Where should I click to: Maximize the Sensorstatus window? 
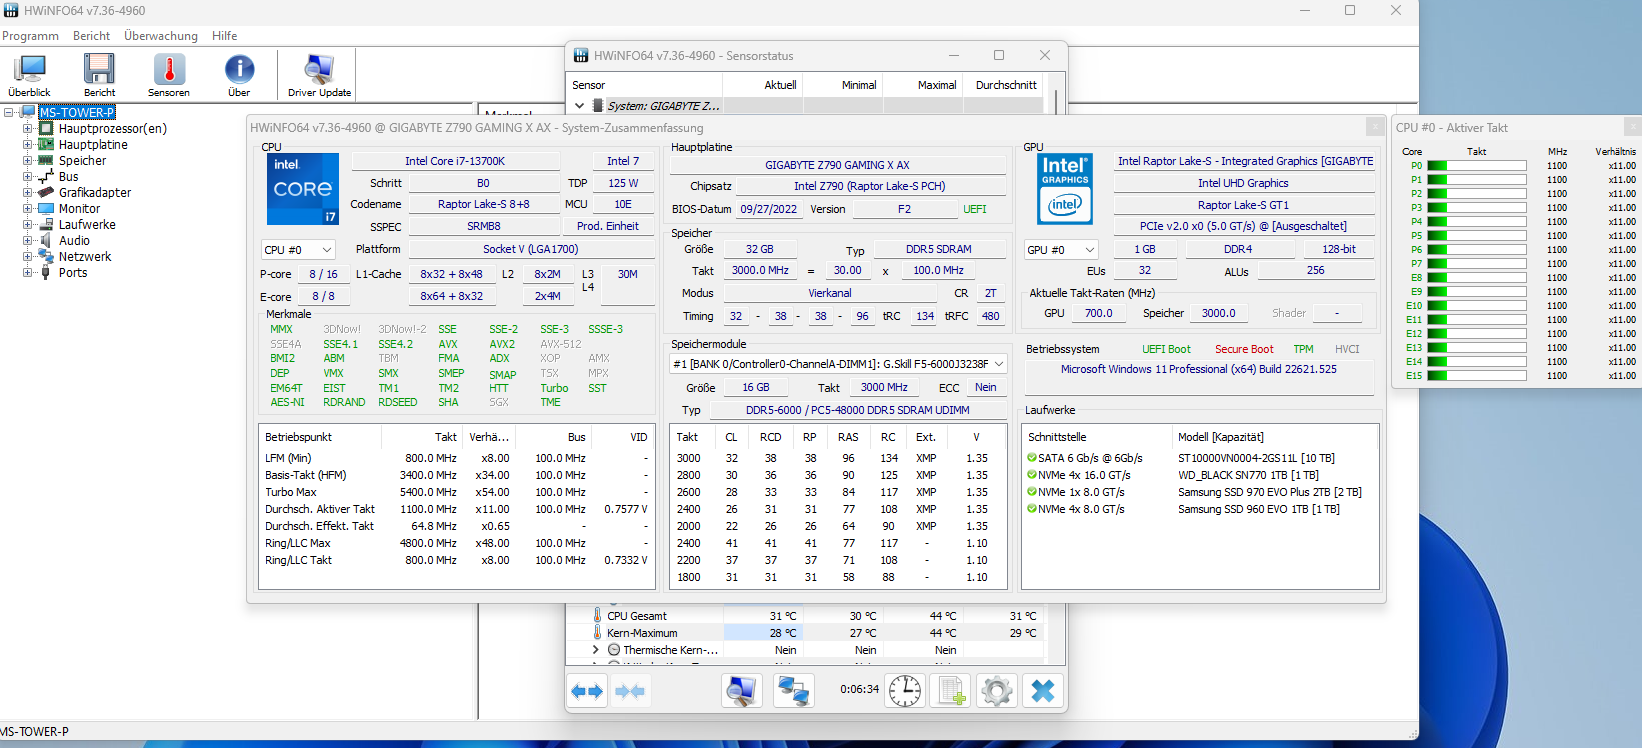tap(999, 55)
